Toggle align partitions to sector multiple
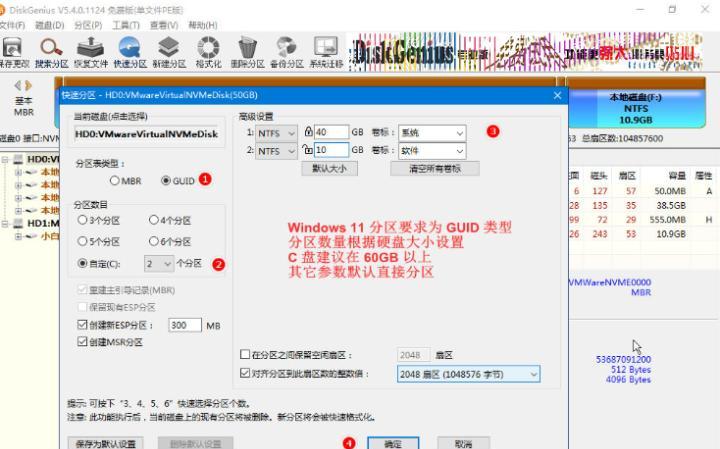The height and width of the screenshot is (449, 720). tap(245, 373)
